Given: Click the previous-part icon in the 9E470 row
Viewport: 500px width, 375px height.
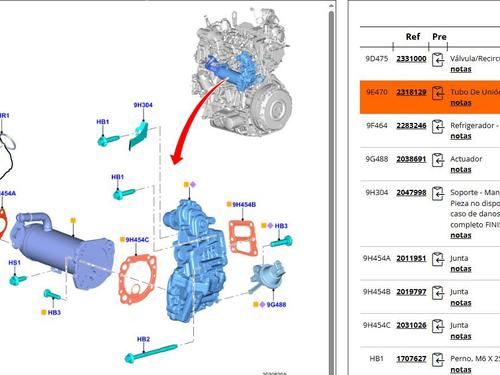Looking at the screenshot, I should point(438,93).
